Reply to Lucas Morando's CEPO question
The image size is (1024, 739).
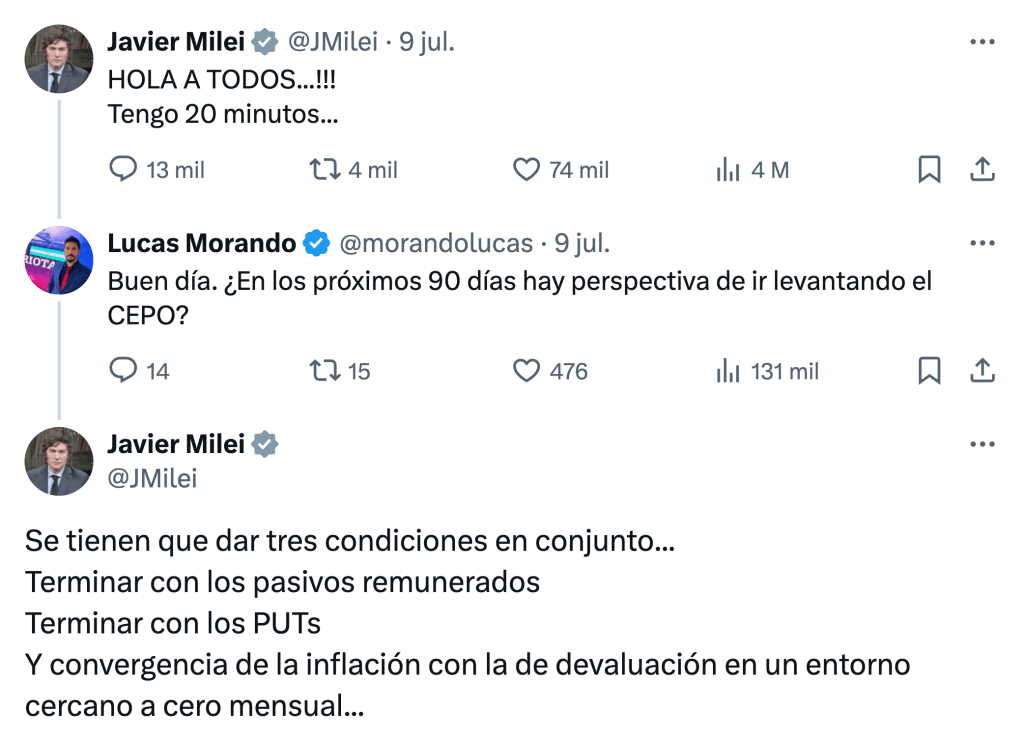coord(123,371)
